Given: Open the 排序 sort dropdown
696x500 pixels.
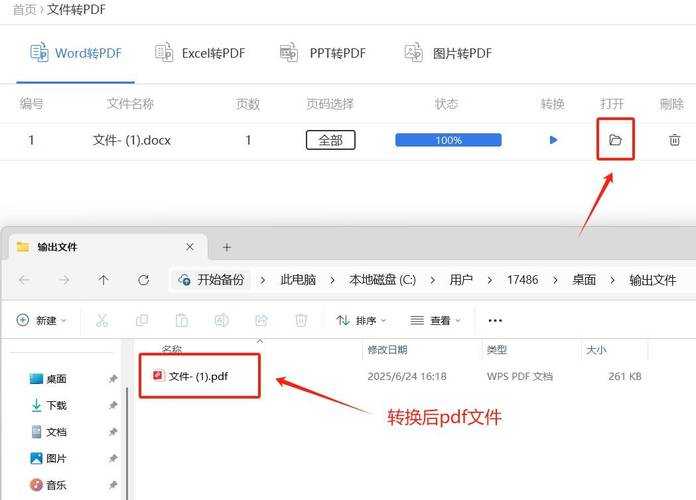Looking at the screenshot, I should [x=361, y=320].
